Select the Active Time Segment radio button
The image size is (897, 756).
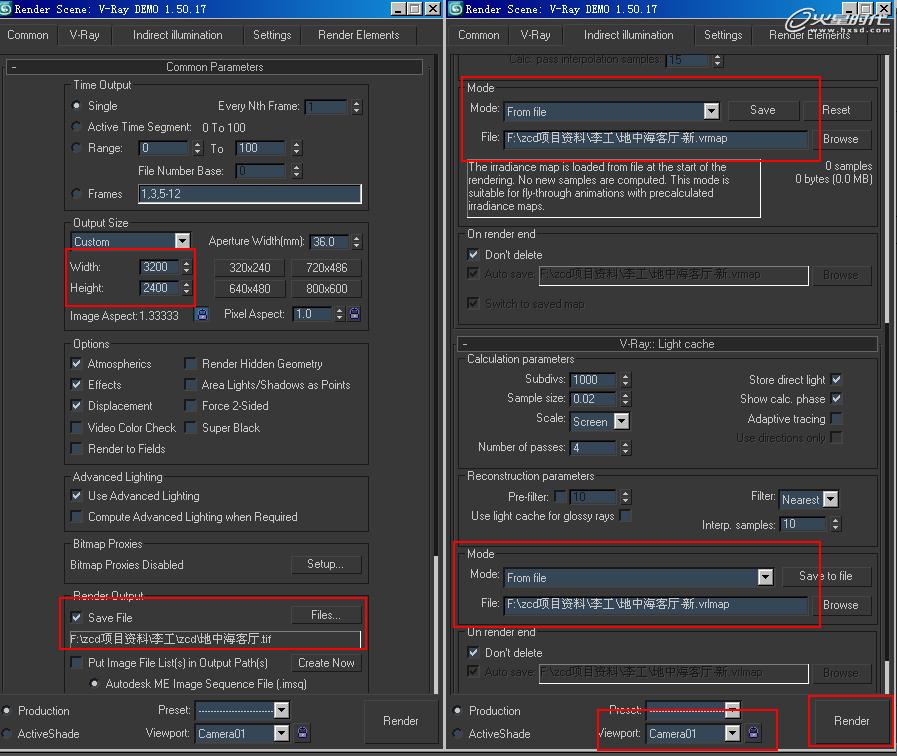click(x=77, y=127)
